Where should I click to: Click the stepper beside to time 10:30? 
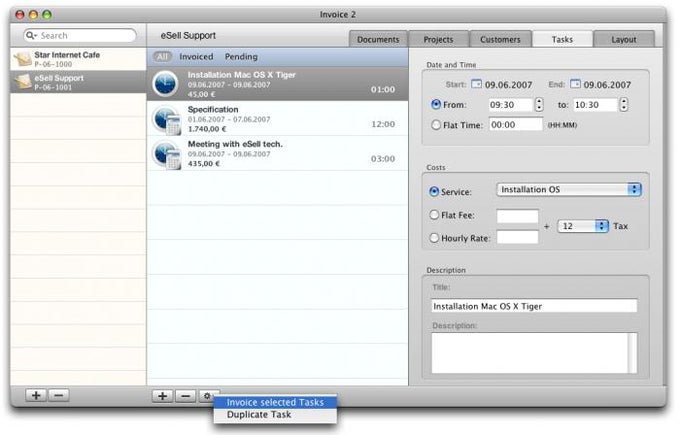click(x=624, y=105)
